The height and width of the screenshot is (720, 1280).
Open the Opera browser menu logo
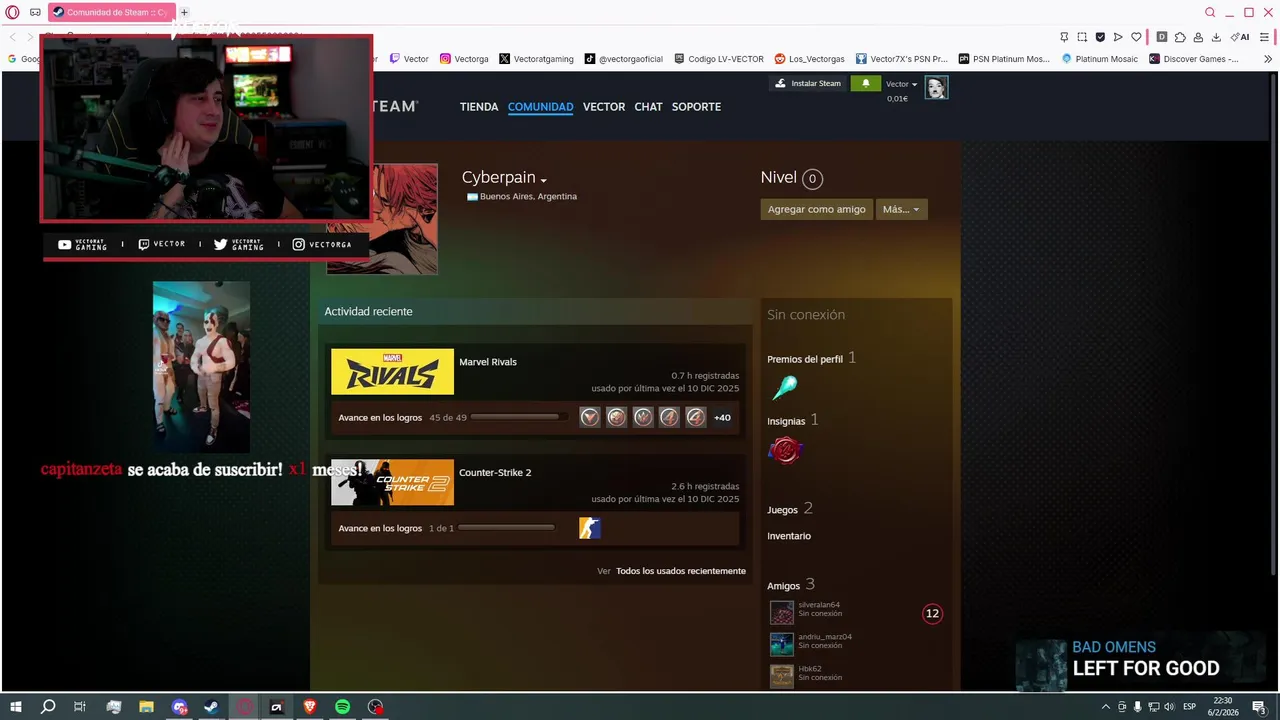click(13, 12)
